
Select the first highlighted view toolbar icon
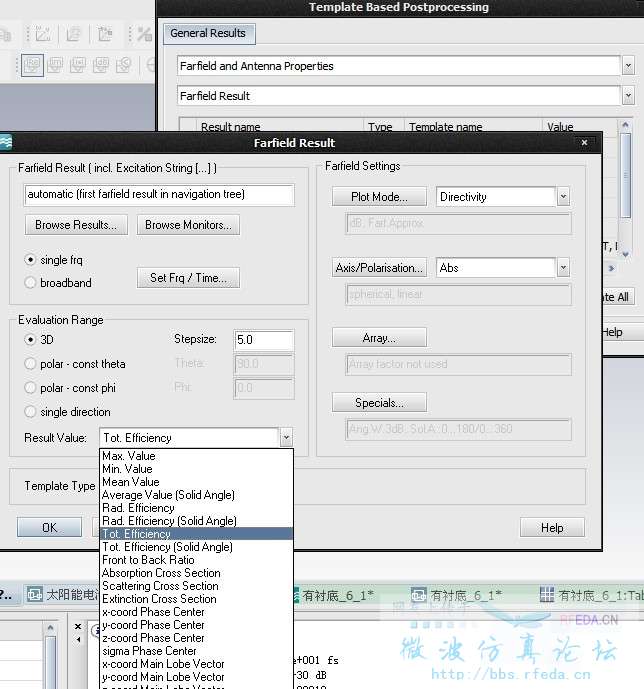point(33,65)
